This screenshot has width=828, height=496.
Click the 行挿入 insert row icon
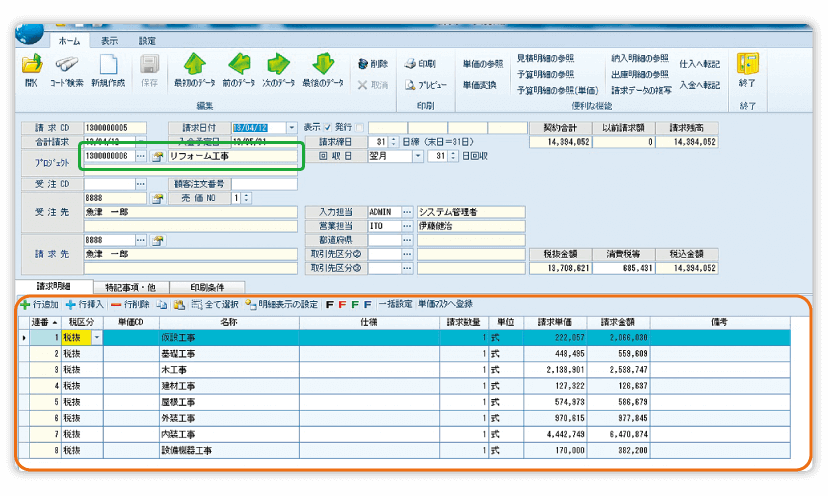click(70, 305)
